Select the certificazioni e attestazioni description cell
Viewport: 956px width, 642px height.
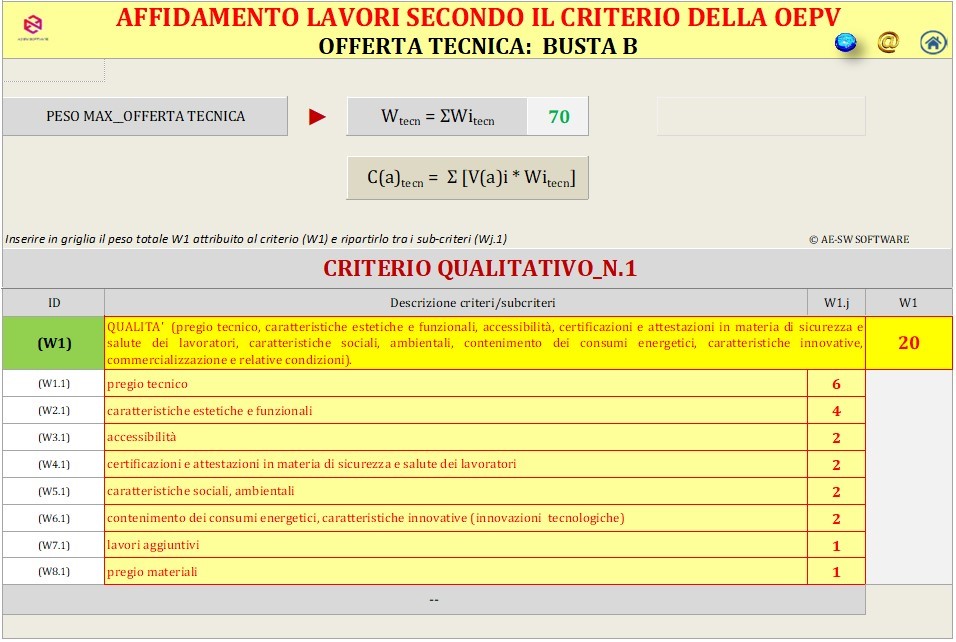click(455, 464)
